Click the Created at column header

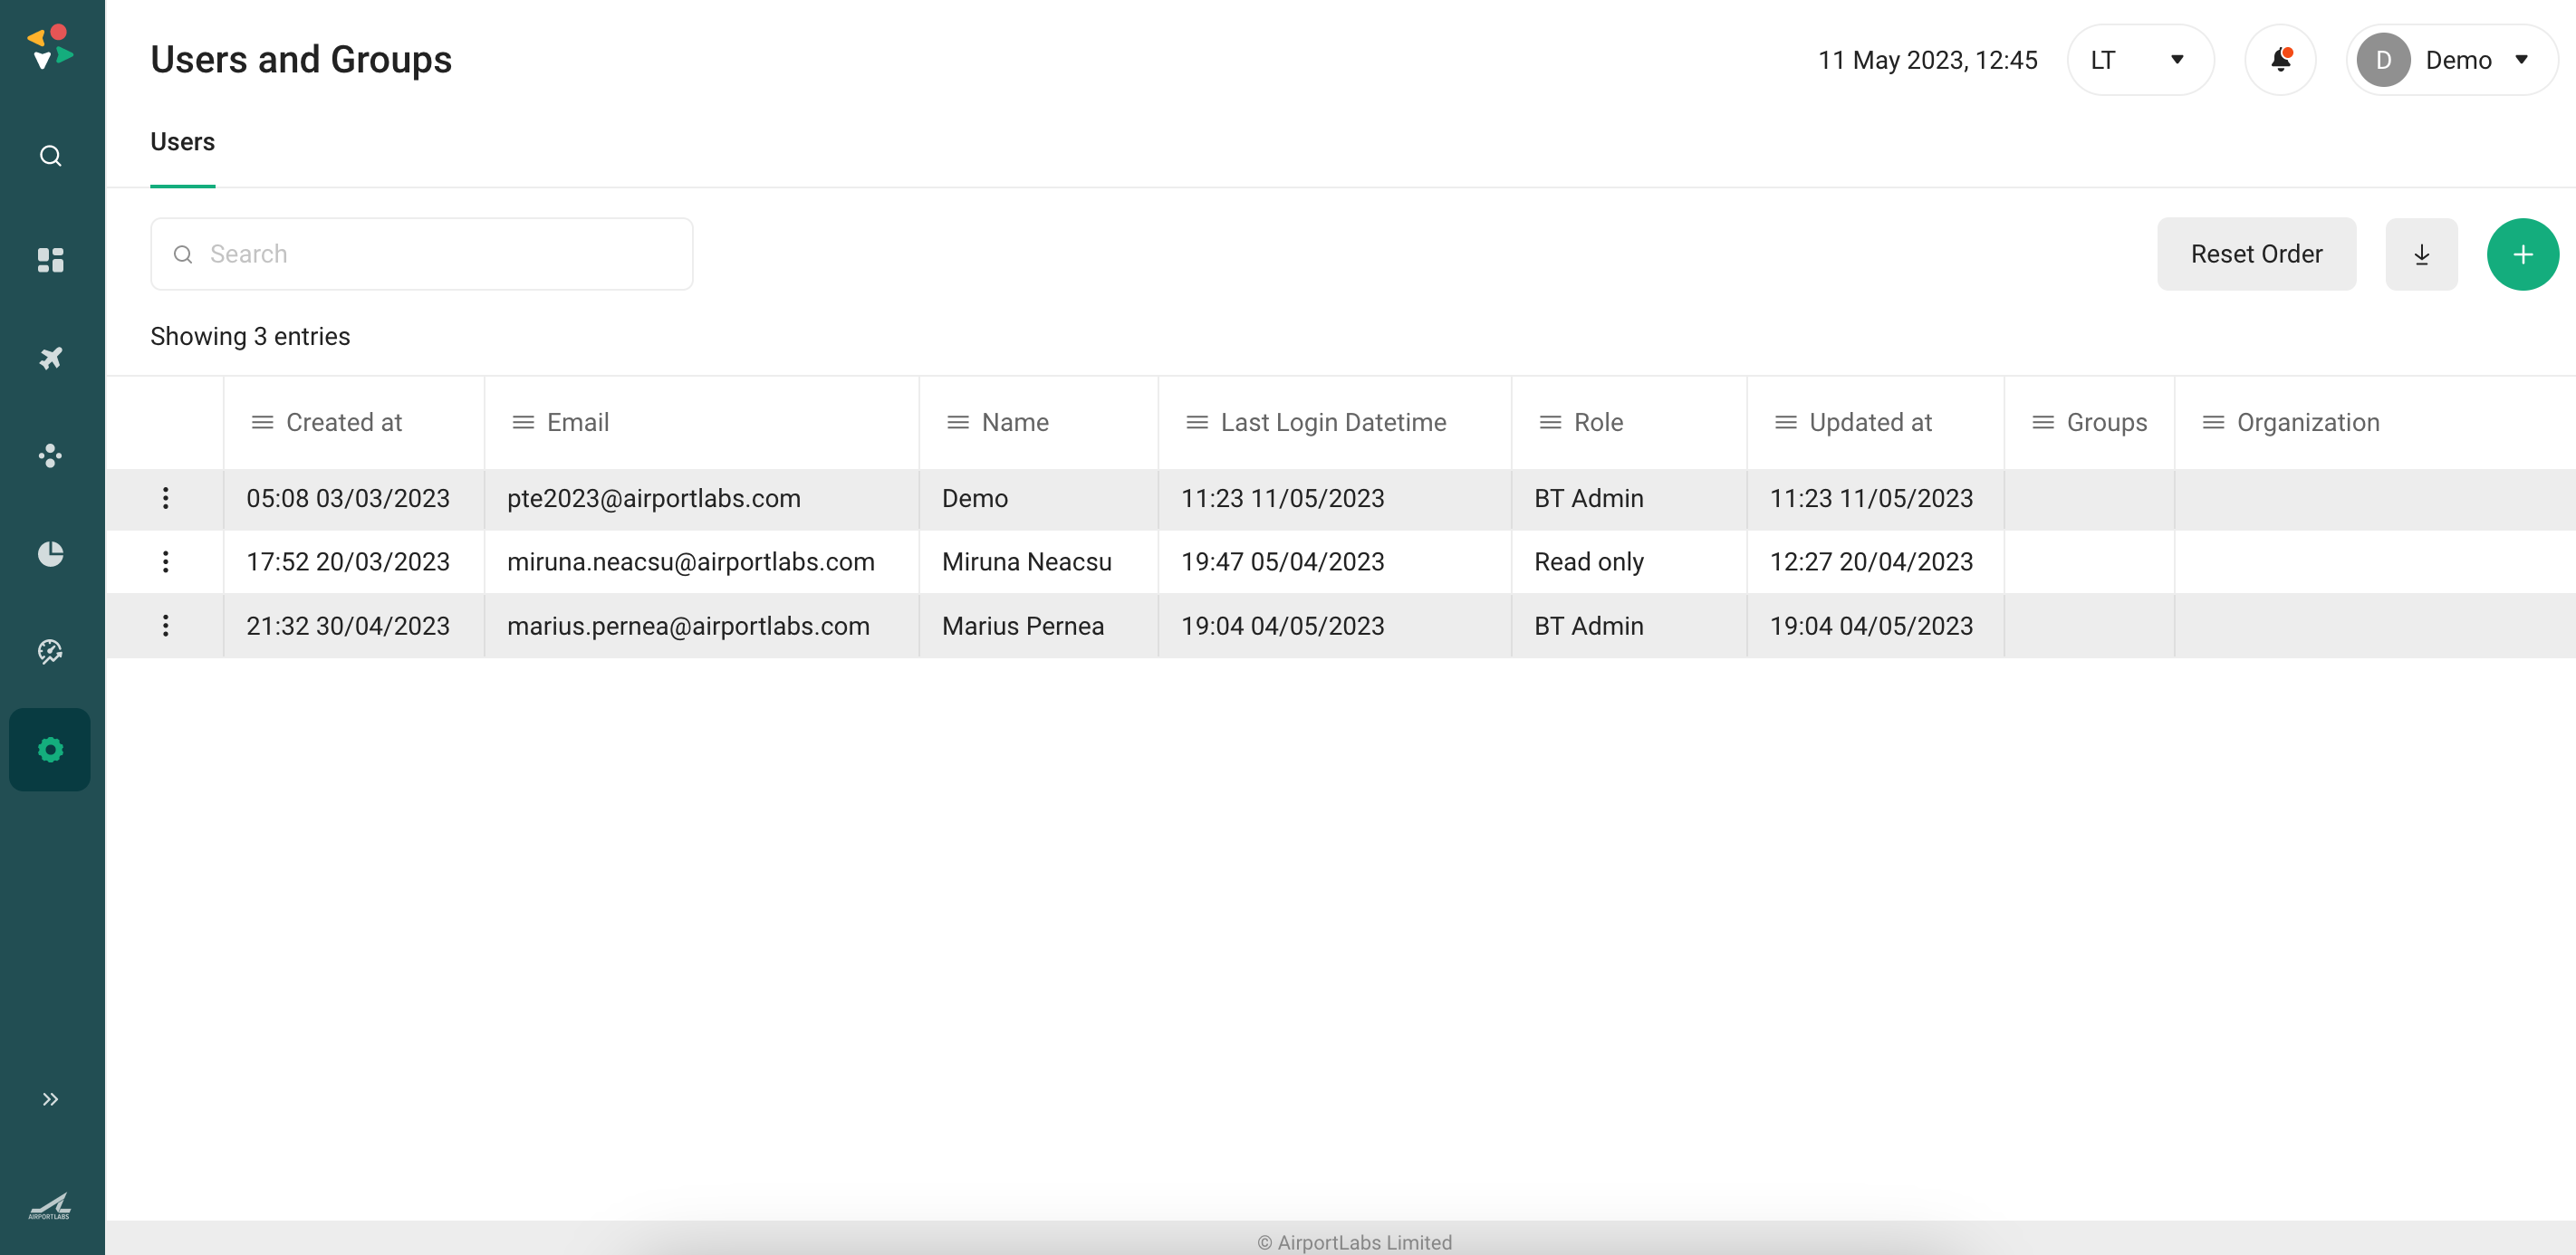coord(343,422)
